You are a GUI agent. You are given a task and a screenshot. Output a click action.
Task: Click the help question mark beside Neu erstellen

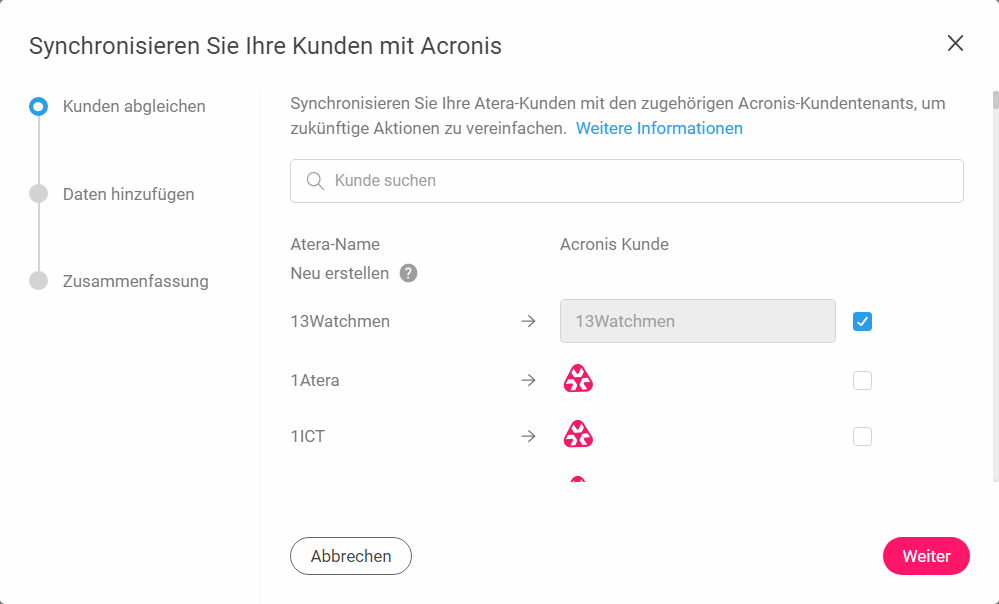408,273
